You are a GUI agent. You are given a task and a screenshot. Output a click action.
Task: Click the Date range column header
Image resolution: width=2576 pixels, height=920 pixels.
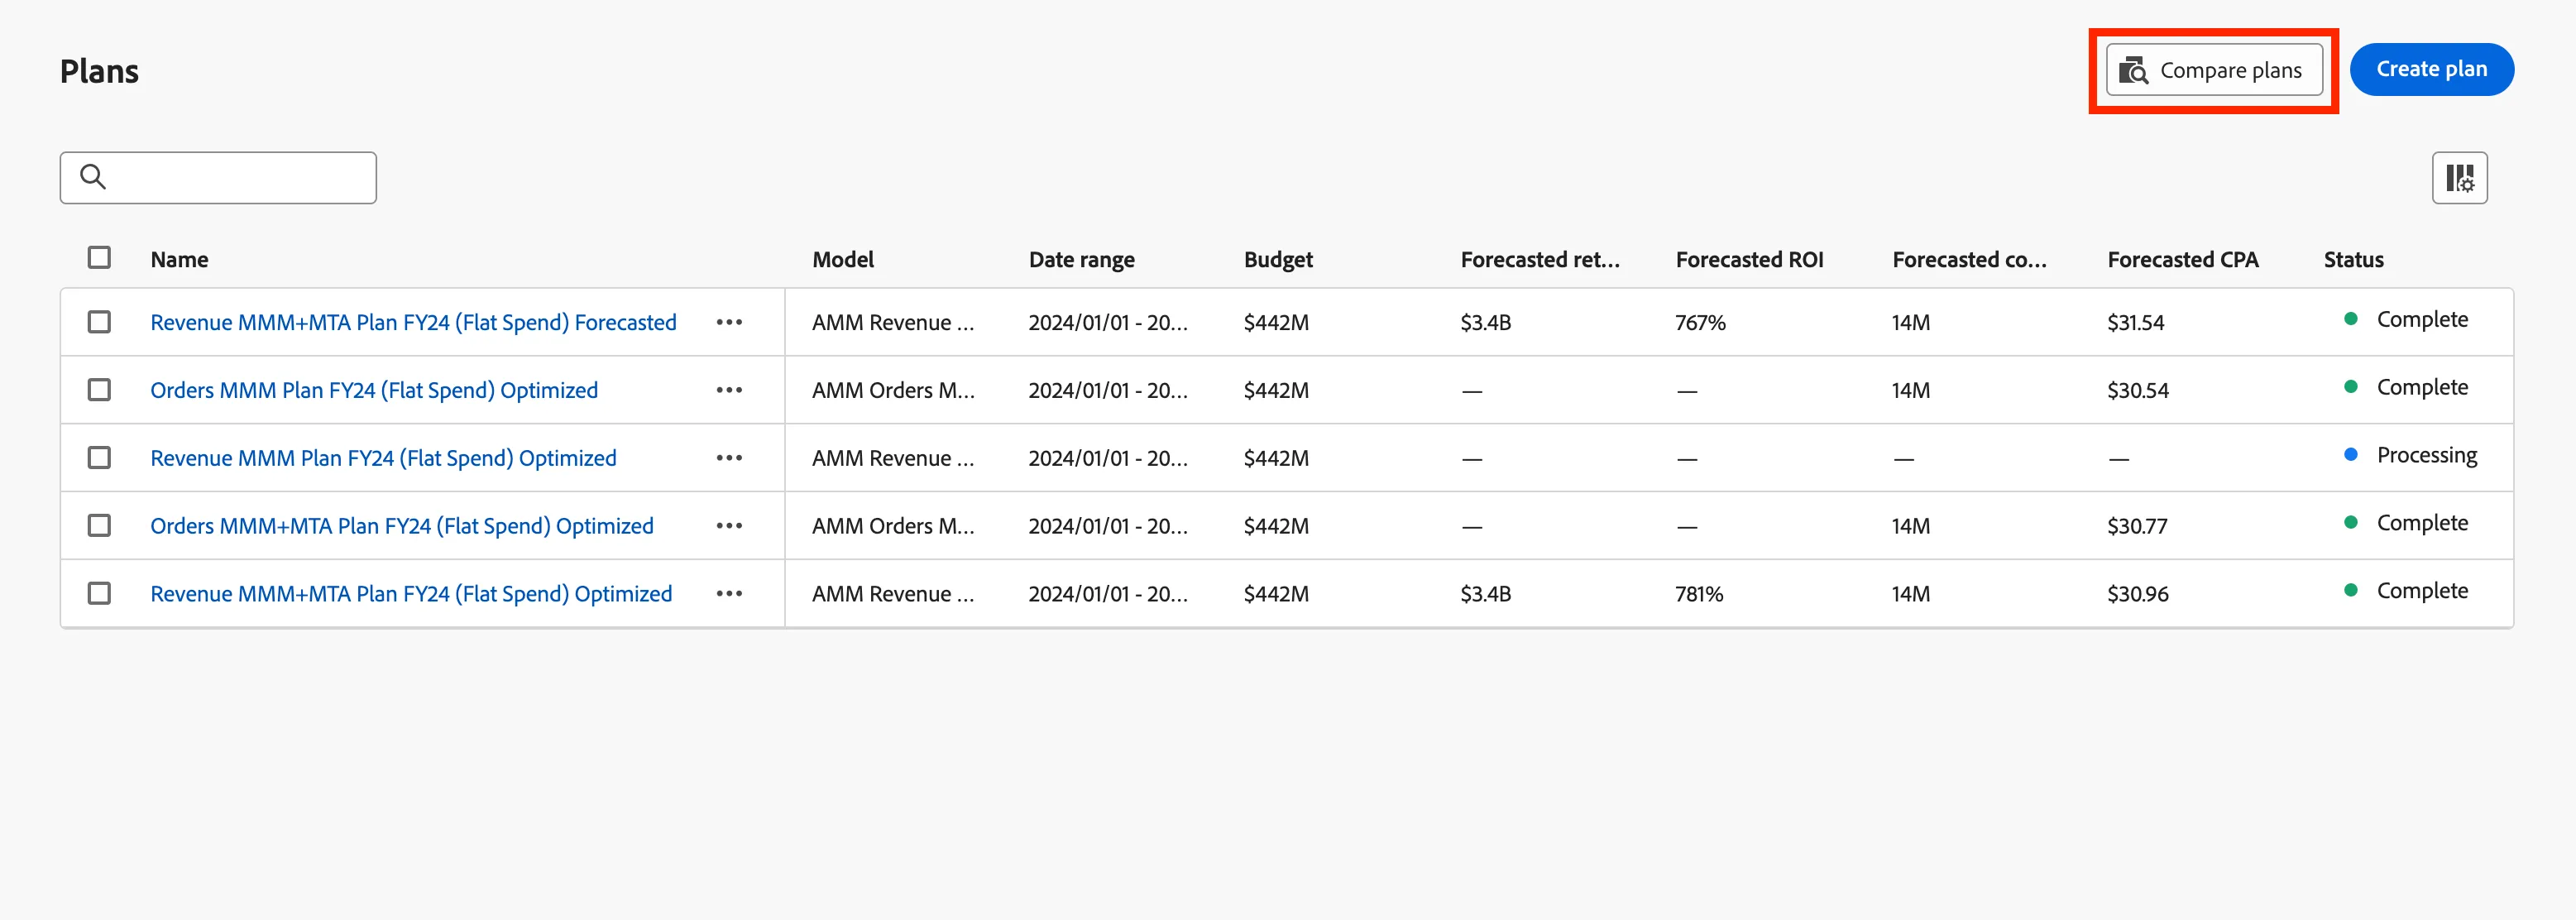point(1082,260)
